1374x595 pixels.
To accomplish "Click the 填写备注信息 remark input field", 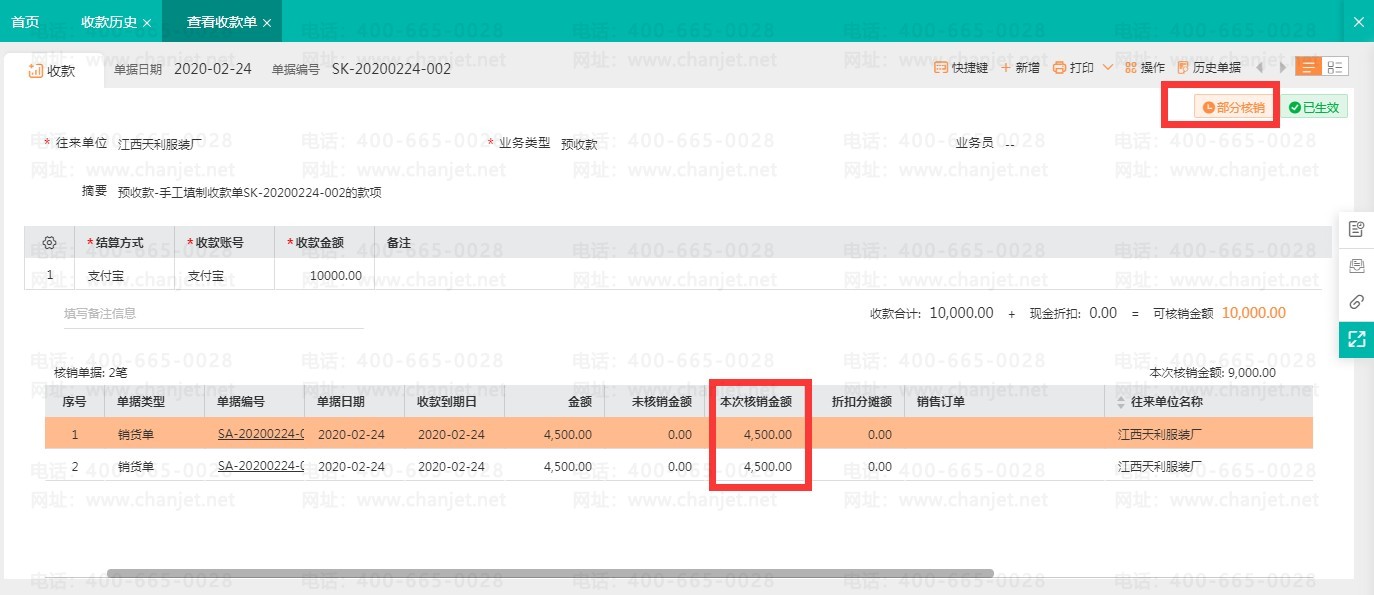I will 213,314.
